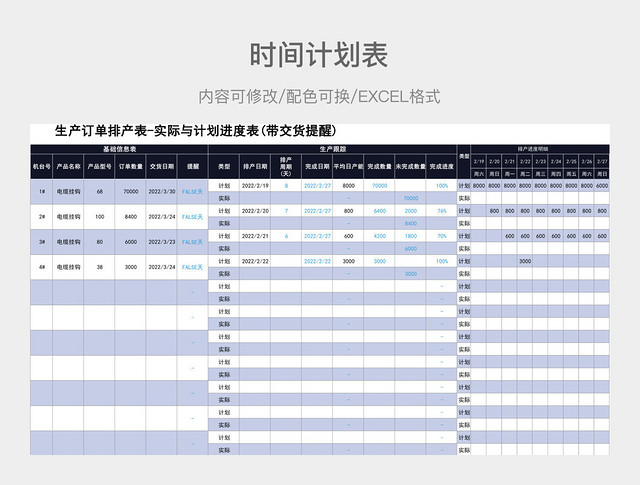
Task: Click the 2/27 date header
Action: point(602,162)
